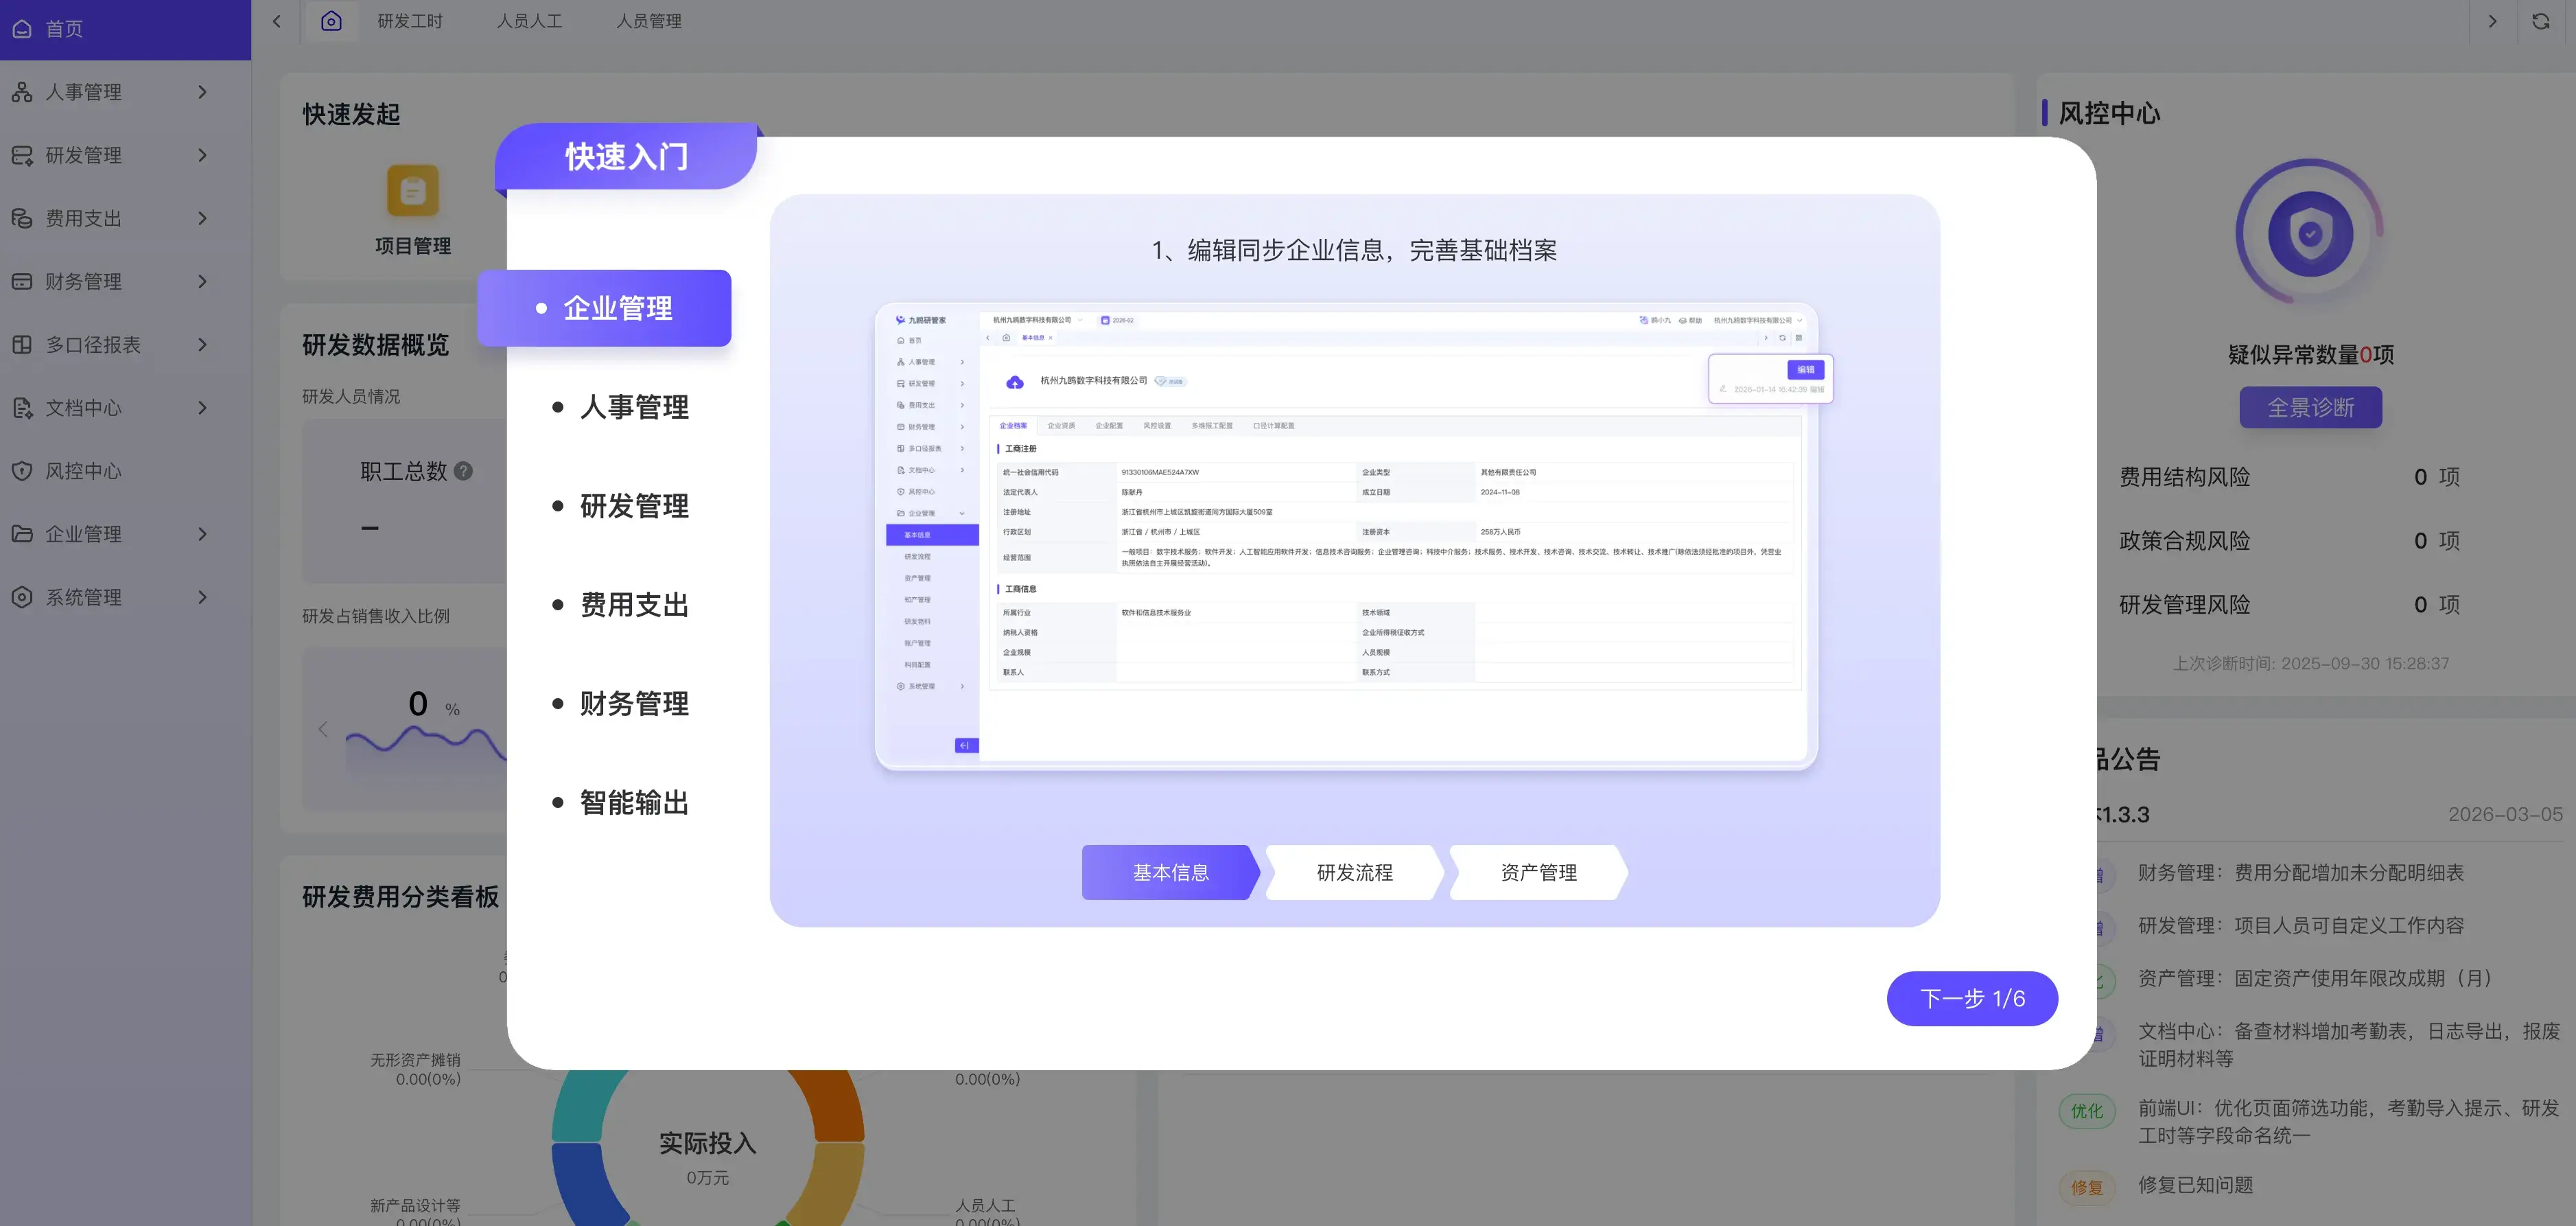Click the 首页 sidebar item
2576x1226 pixels.
pos(125,29)
